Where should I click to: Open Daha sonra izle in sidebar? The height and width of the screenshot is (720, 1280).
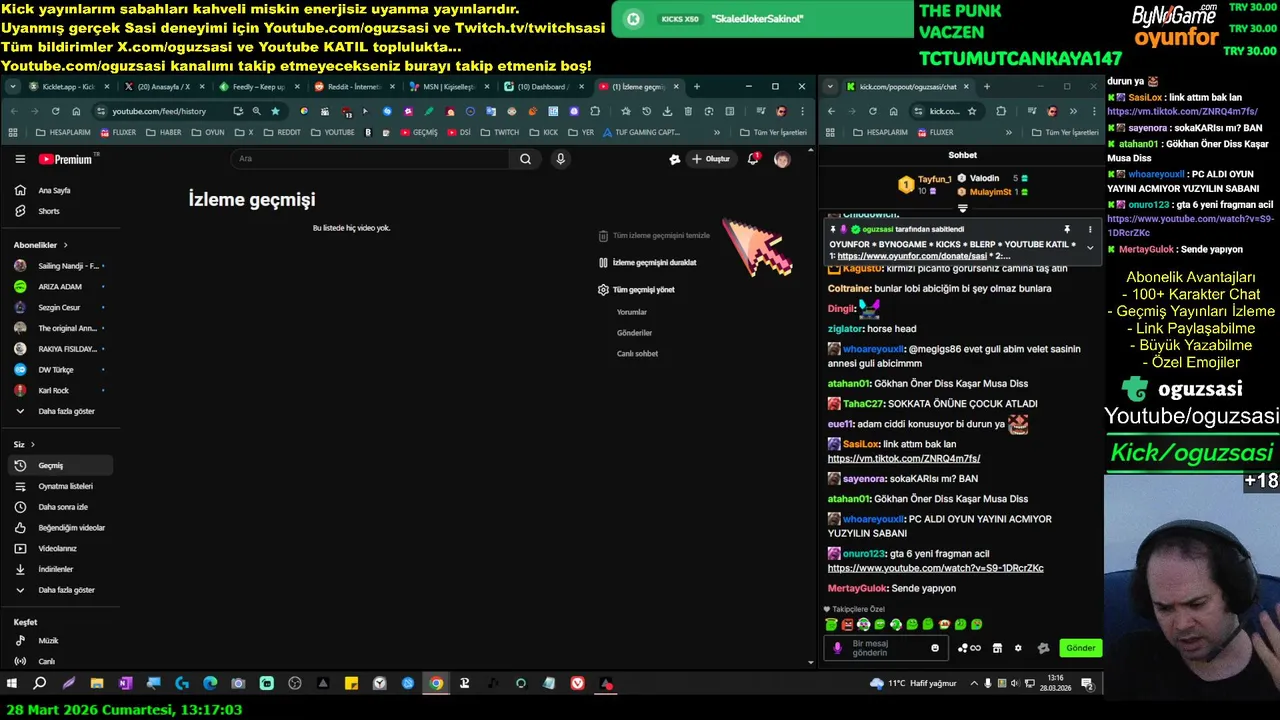click(x=60, y=507)
